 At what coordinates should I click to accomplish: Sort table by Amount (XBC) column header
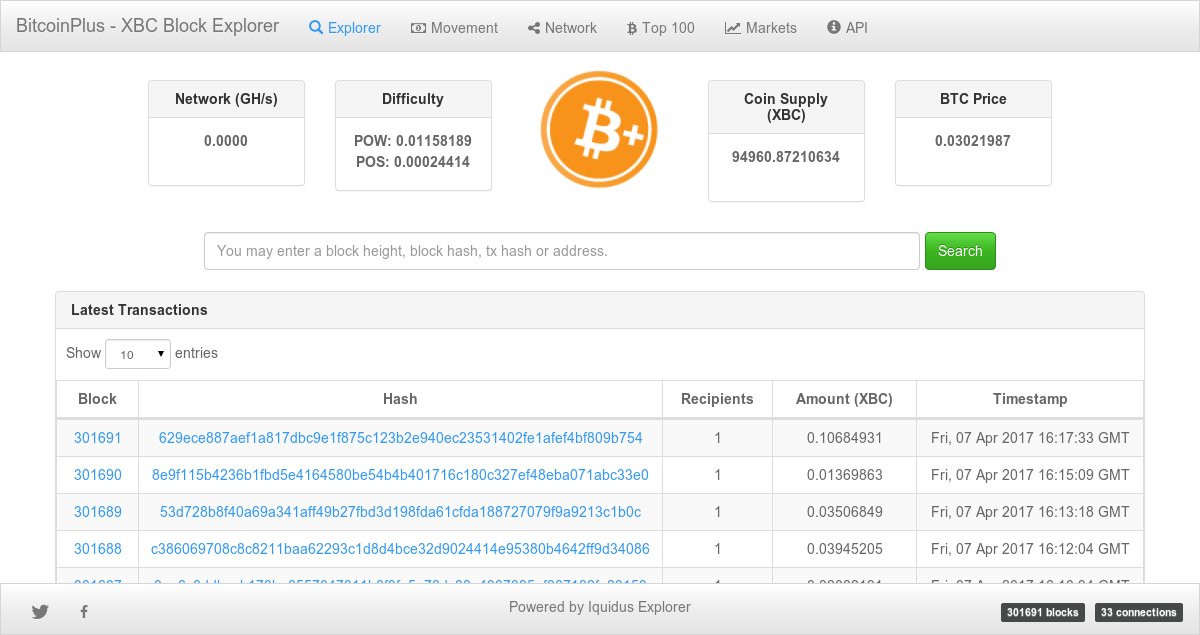point(844,399)
